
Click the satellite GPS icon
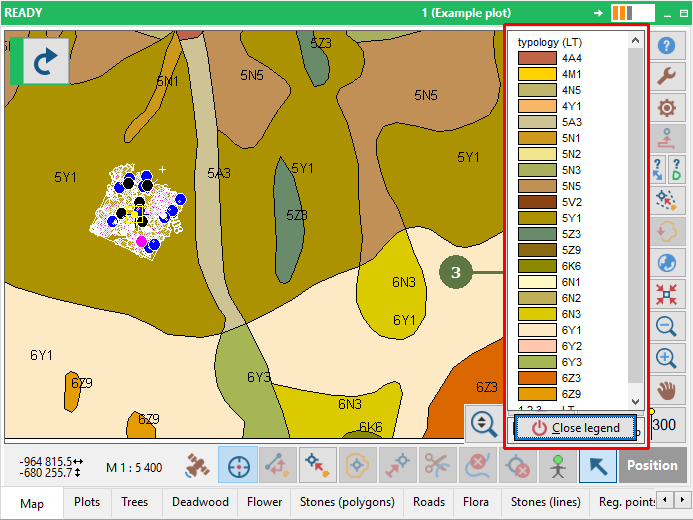(199, 465)
